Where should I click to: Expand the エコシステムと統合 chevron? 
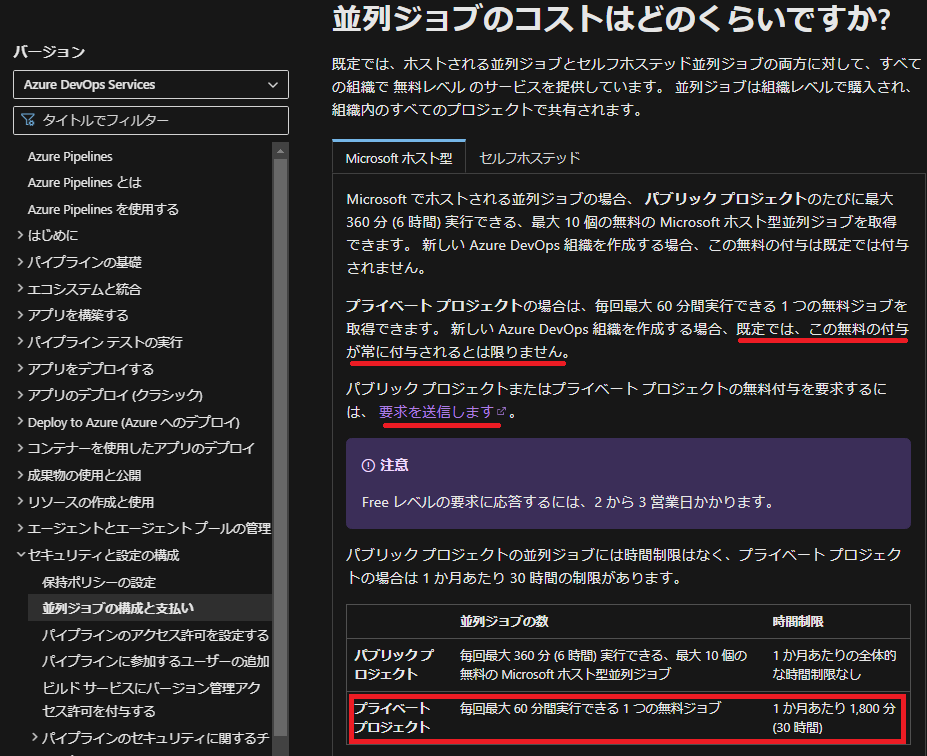pos(21,288)
